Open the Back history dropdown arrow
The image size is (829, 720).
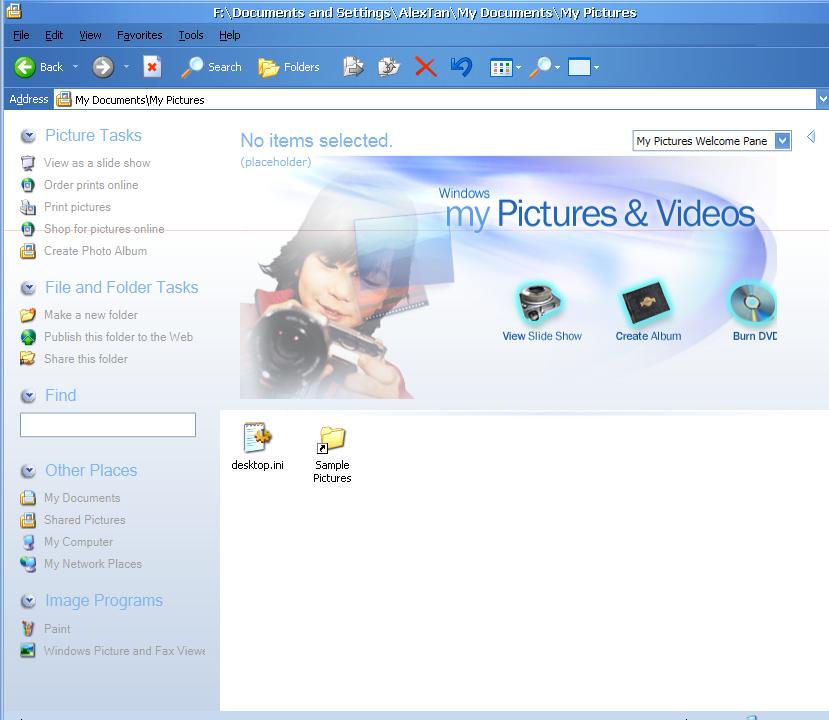(x=75, y=67)
